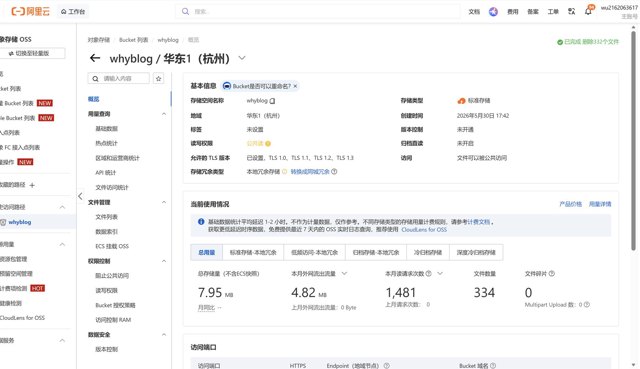Image resolution: width=640 pixels, height=369 pixels.
Task: Click search icon in bucket menu filter
Action: (x=95, y=78)
